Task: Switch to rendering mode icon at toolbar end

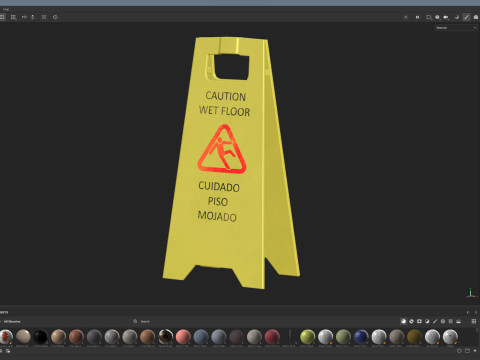Action: coord(476,17)
